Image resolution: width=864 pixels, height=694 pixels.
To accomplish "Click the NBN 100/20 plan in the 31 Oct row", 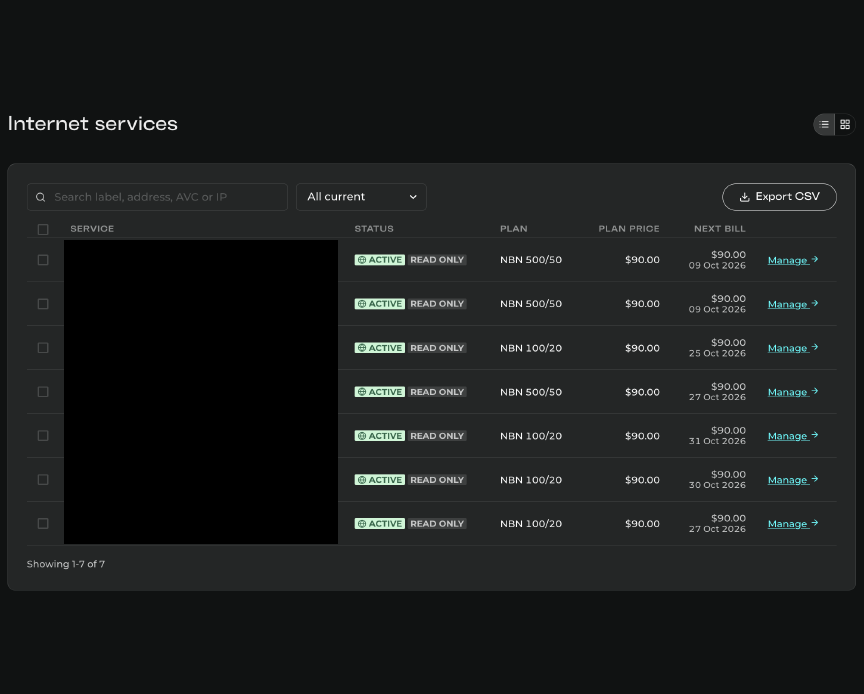I will click(531, 435).
